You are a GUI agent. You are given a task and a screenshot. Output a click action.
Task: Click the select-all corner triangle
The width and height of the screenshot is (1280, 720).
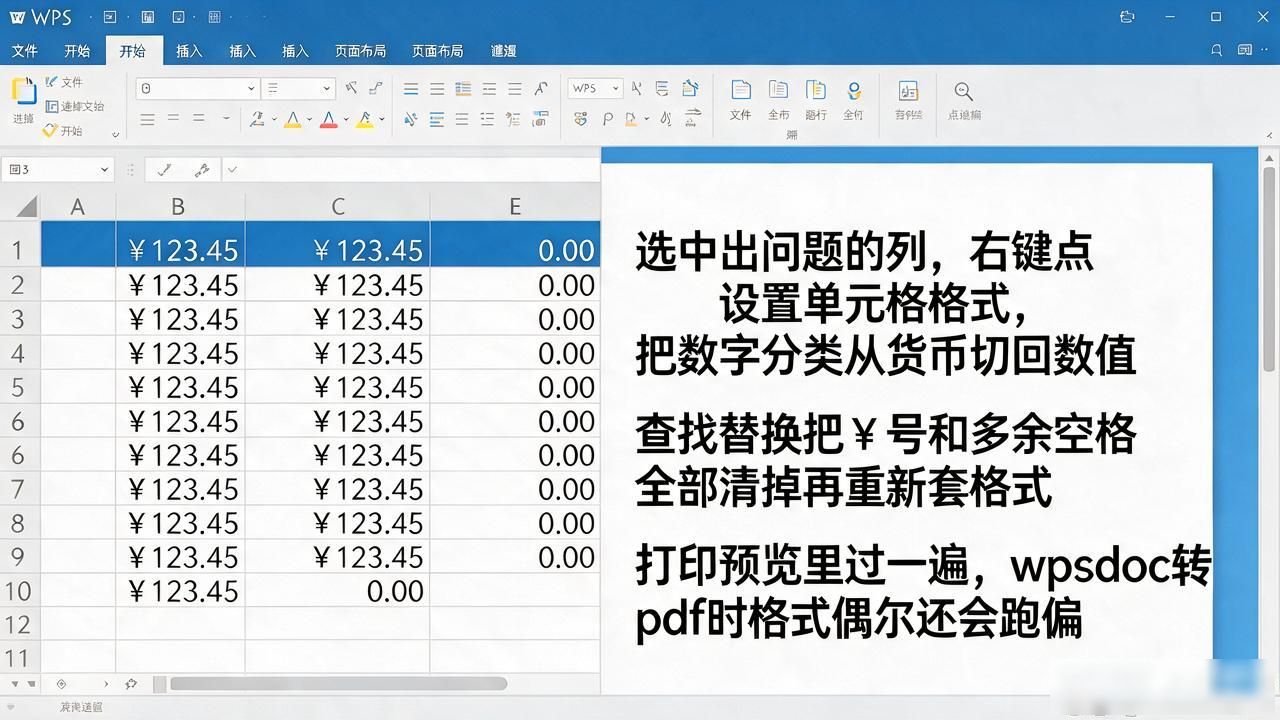(x=26, y=207)
